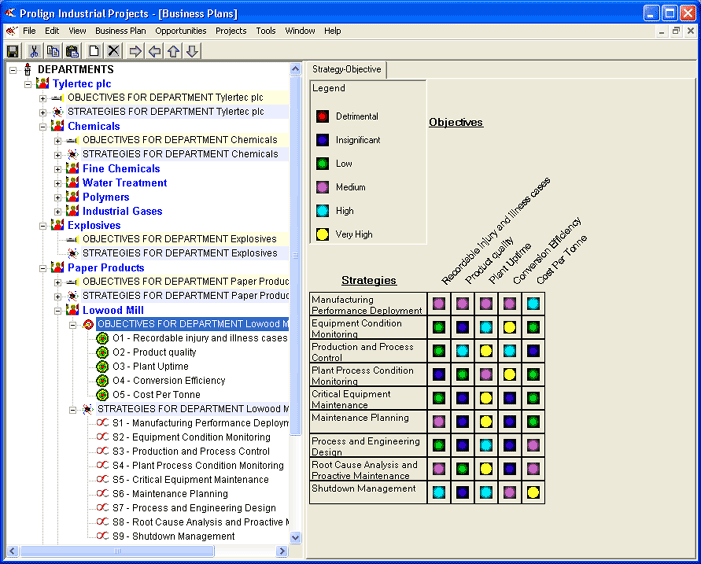Click the O5 Cost Per Tonne target icon
The width and height of the screenshot is (701, 564).
102,395
